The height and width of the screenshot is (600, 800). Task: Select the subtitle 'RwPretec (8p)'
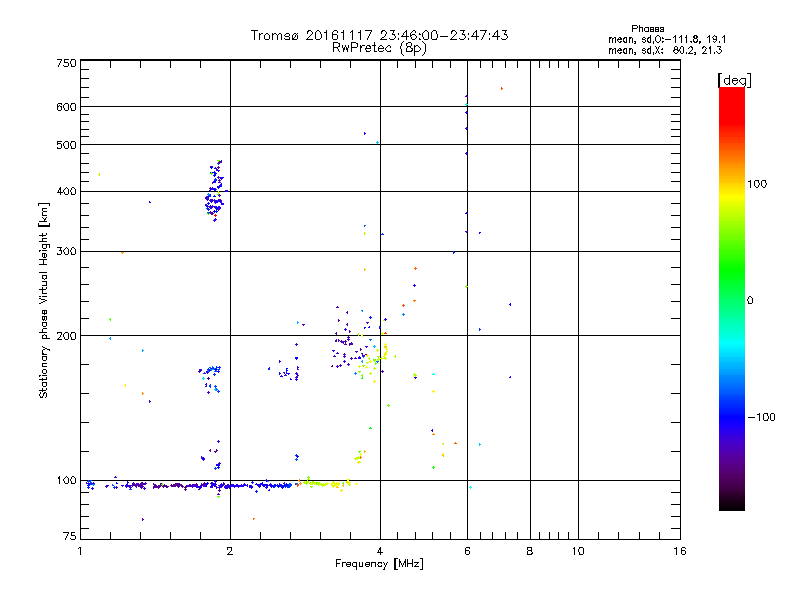379,48
